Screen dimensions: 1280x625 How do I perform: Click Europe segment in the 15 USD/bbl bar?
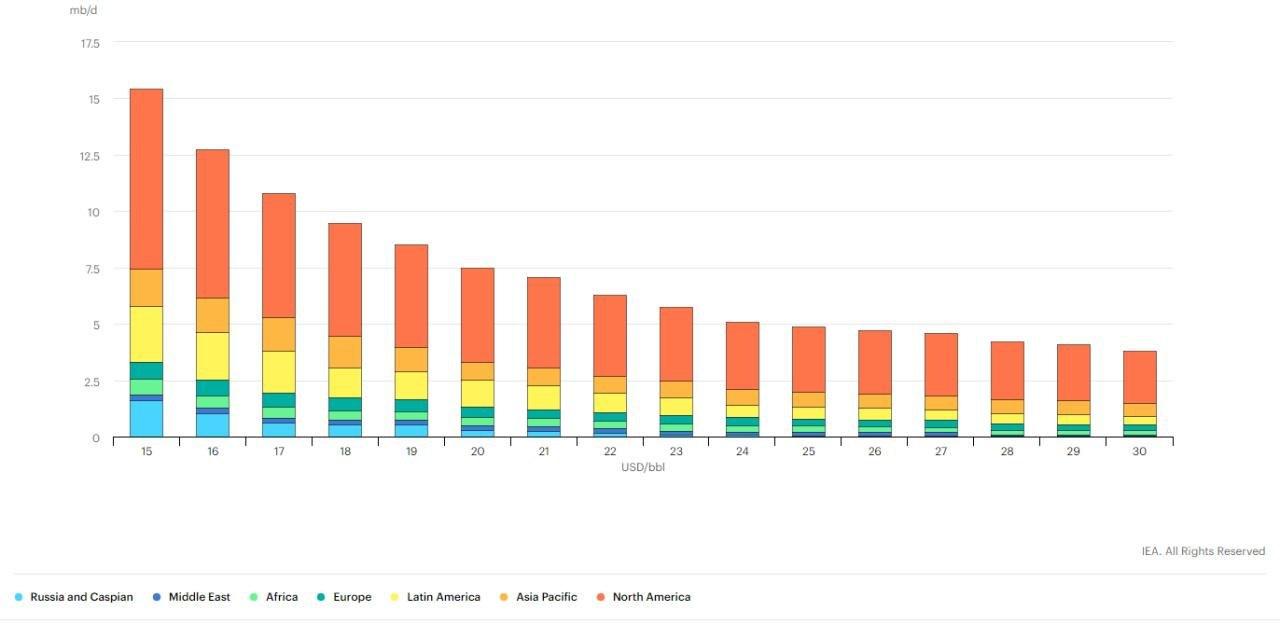(x=146, y=370)
